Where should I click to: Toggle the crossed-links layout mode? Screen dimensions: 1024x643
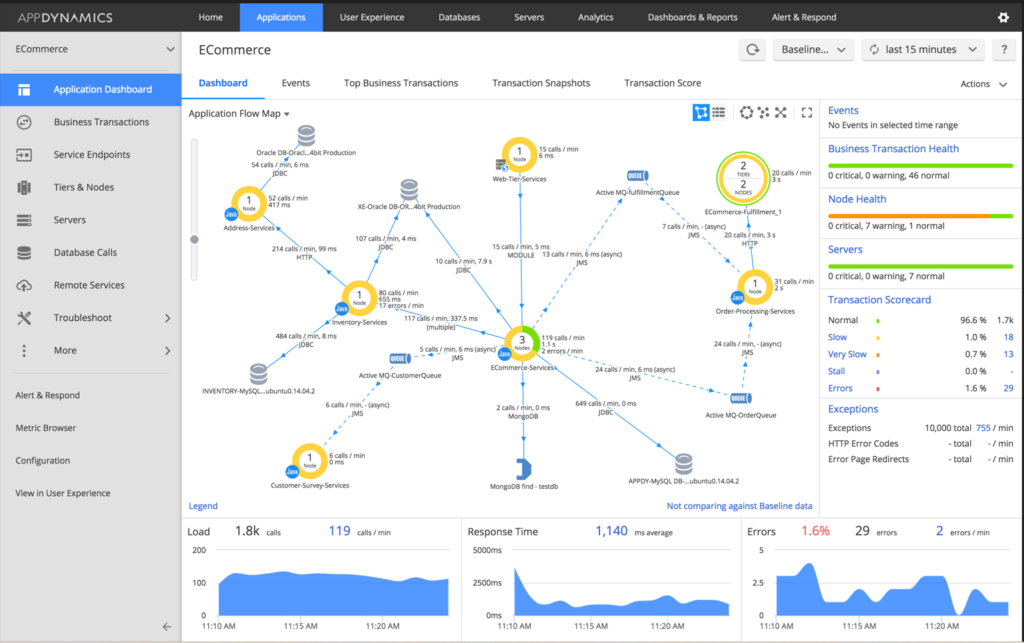(779, 112)
